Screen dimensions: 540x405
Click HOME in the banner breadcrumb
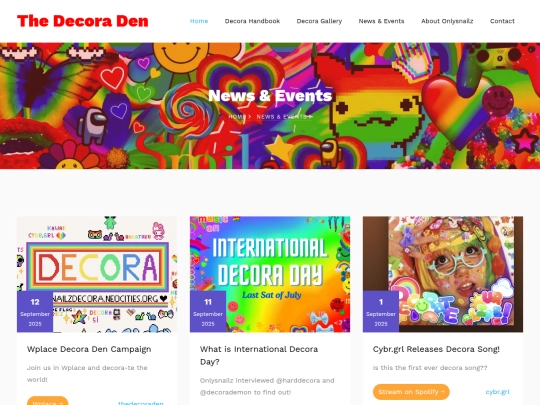pos(237,117)
